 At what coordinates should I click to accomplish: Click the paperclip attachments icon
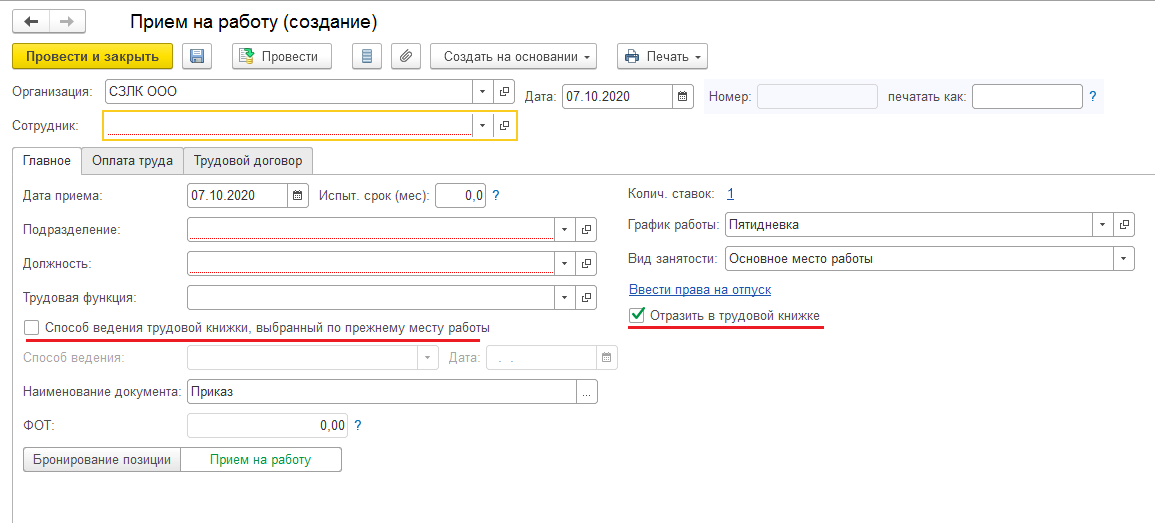pyautogui.click(x=405, y=57)
